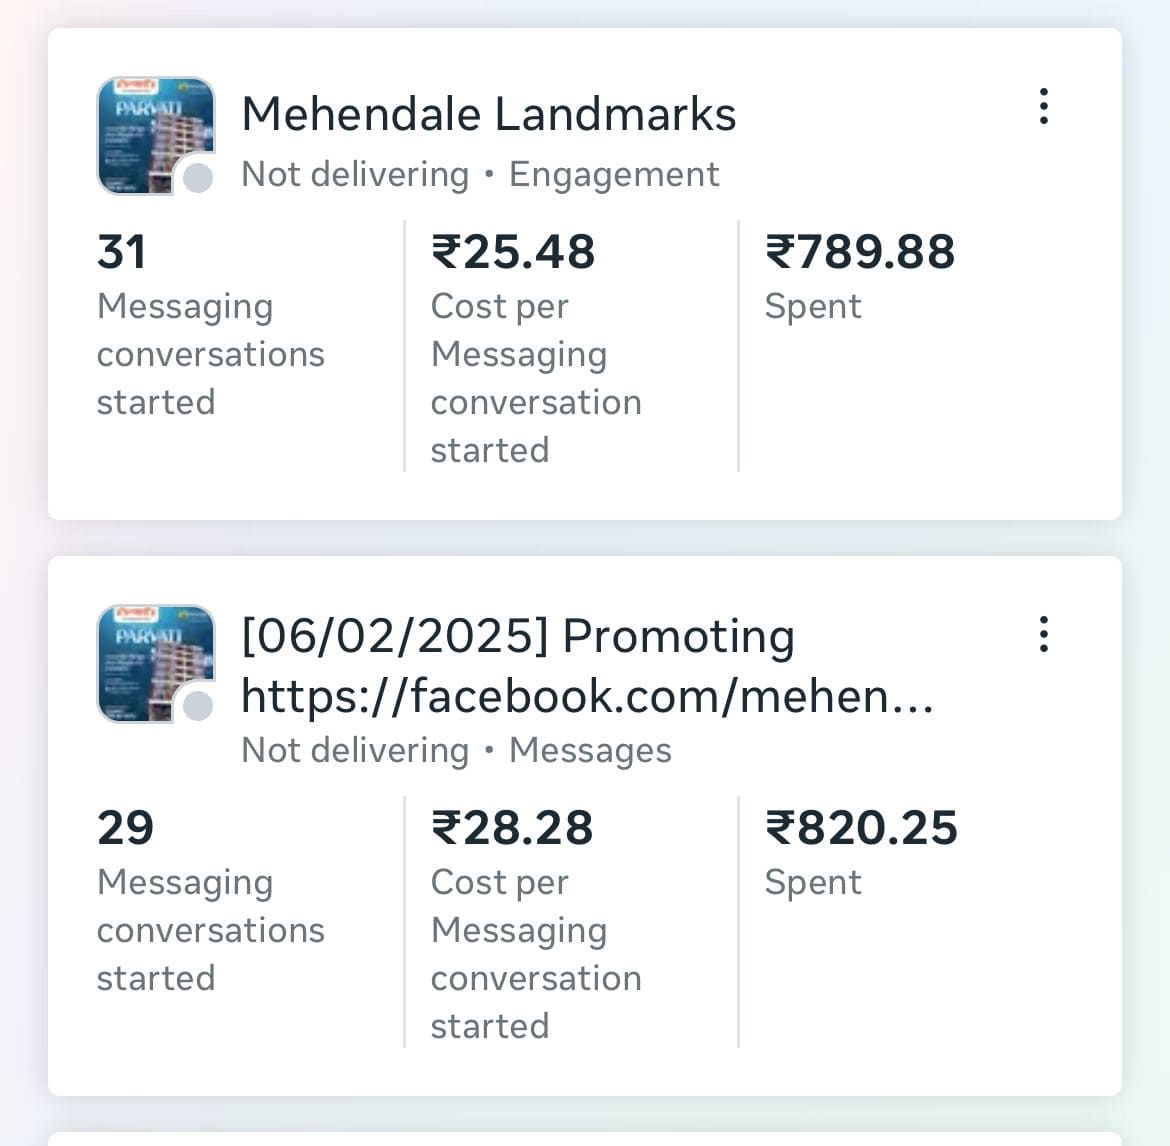1170x1146 pixels.
Task: Click Not delivering status under Mehendale Landmarks
Action: click(x=355, y=174)
